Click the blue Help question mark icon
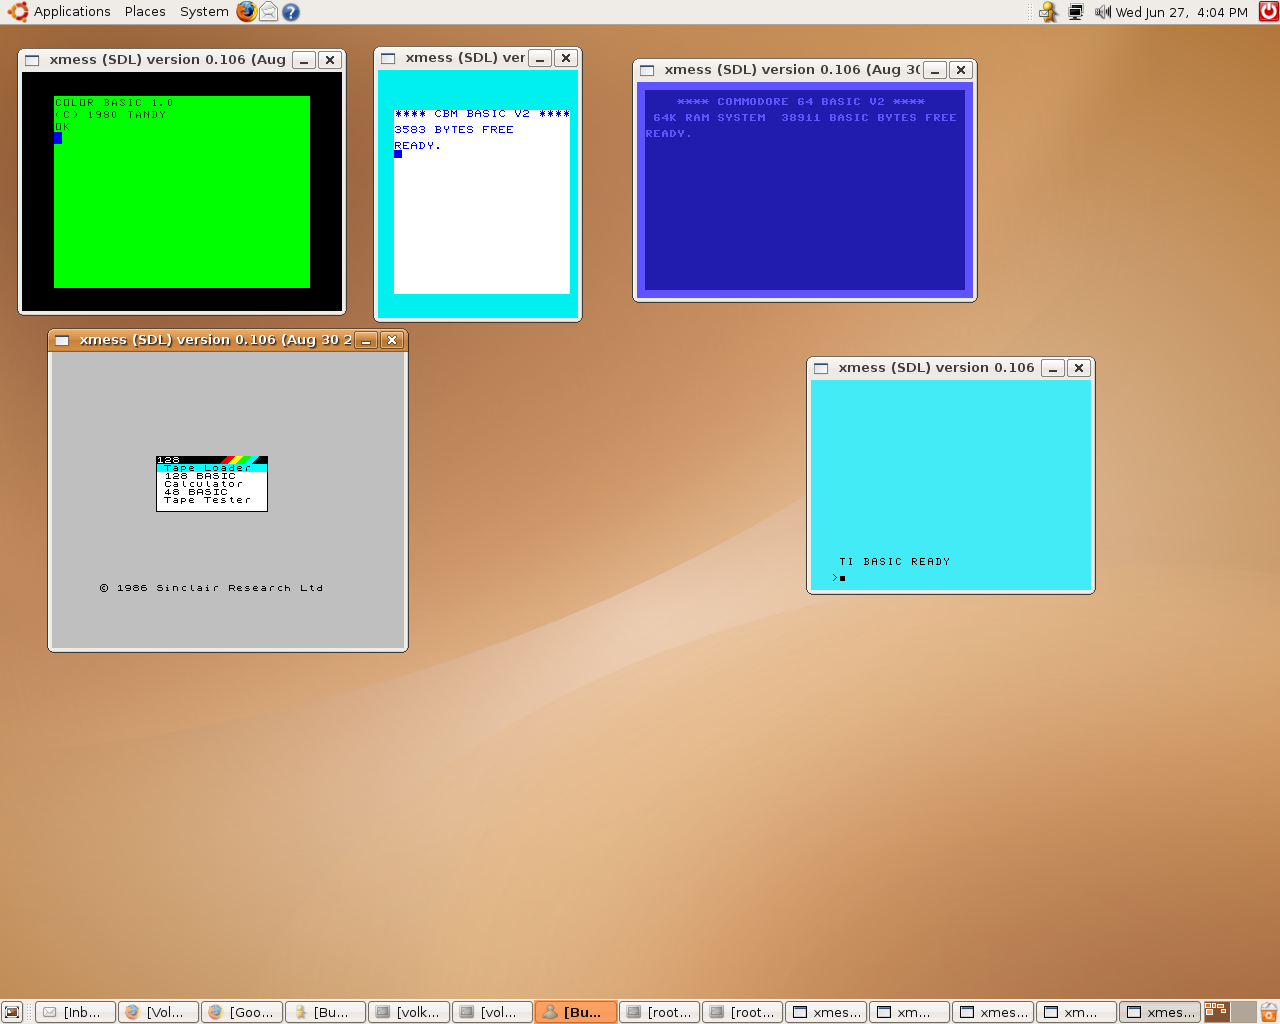Screen dimensions: 1280x1024 (291, 12)
